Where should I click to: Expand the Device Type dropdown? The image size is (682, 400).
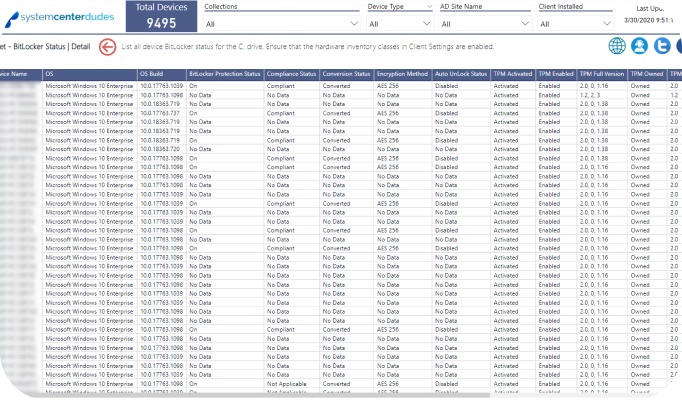point(399,24)
